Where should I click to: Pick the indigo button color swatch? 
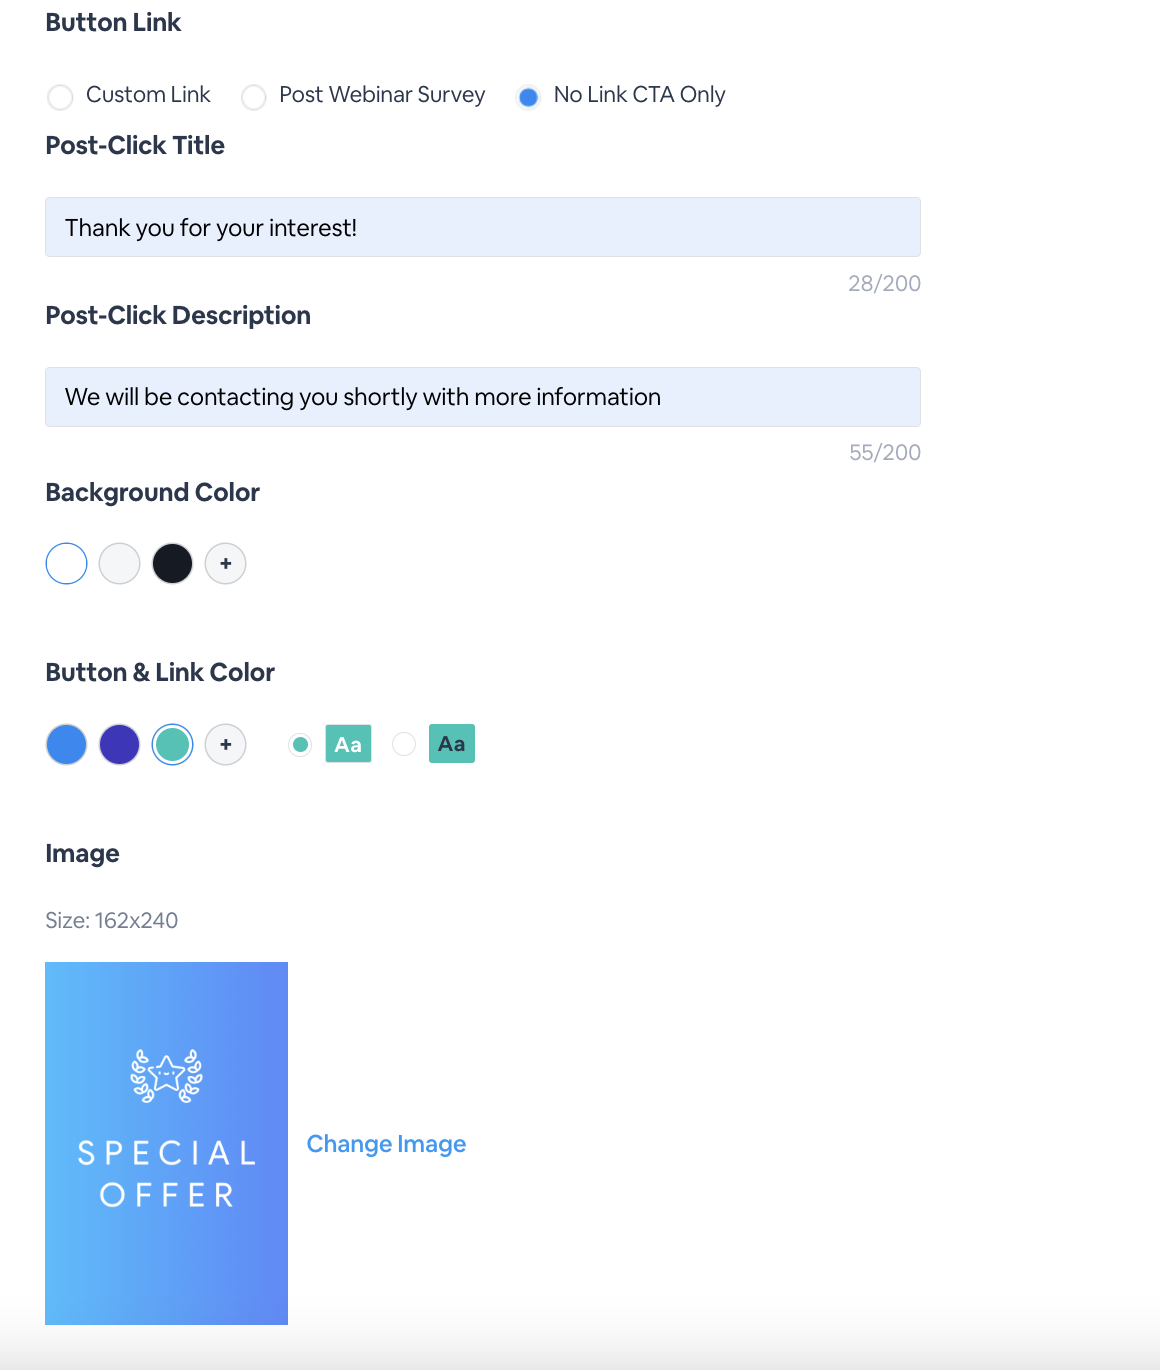pyautogui.click(x=120, y=745)
